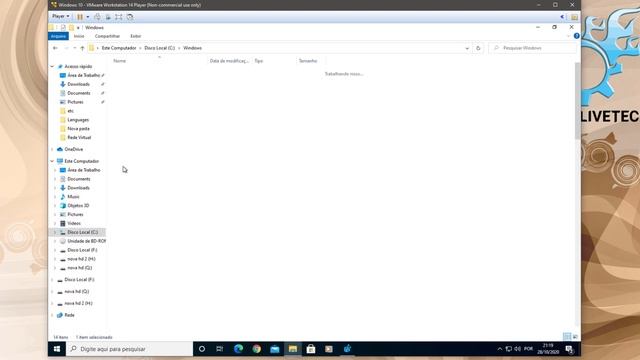Show hidden tray icons chevron

point(499,349)
